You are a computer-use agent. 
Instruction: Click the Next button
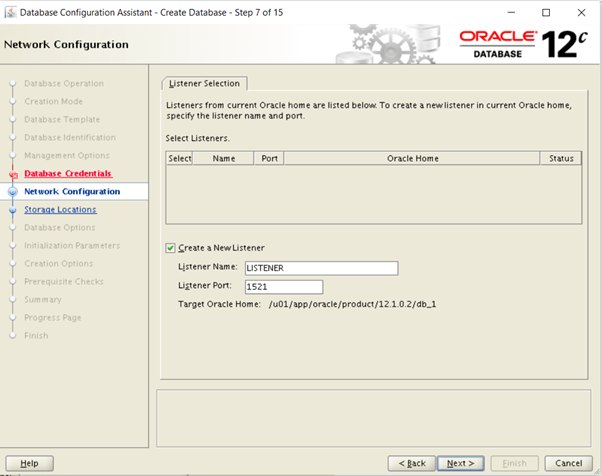[460, 463]
